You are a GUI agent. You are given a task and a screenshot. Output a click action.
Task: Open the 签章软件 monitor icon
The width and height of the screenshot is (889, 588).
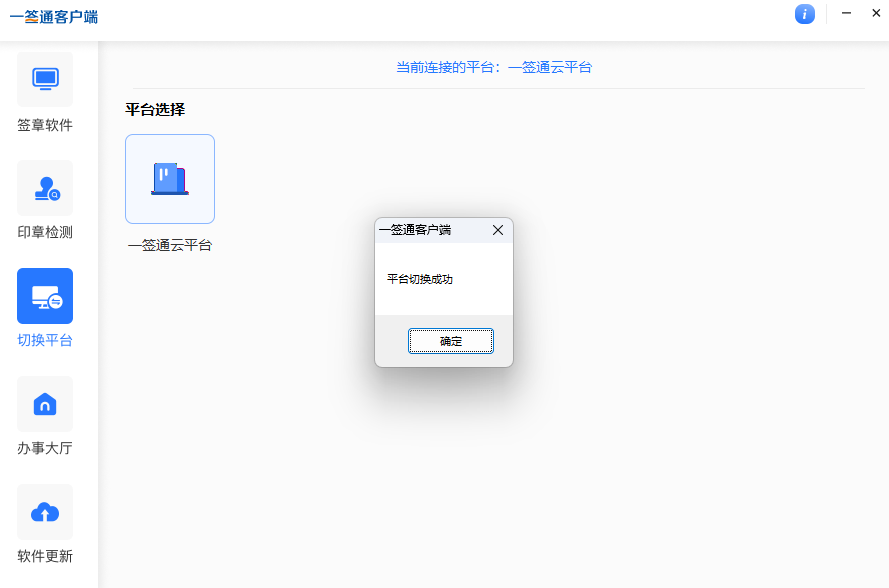click(x=45, y=79)
